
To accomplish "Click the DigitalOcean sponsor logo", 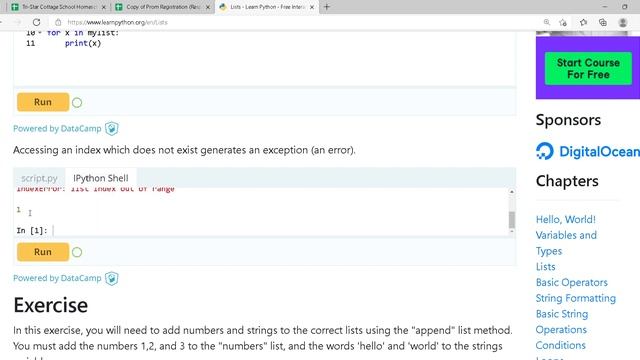I will (588, 151).
